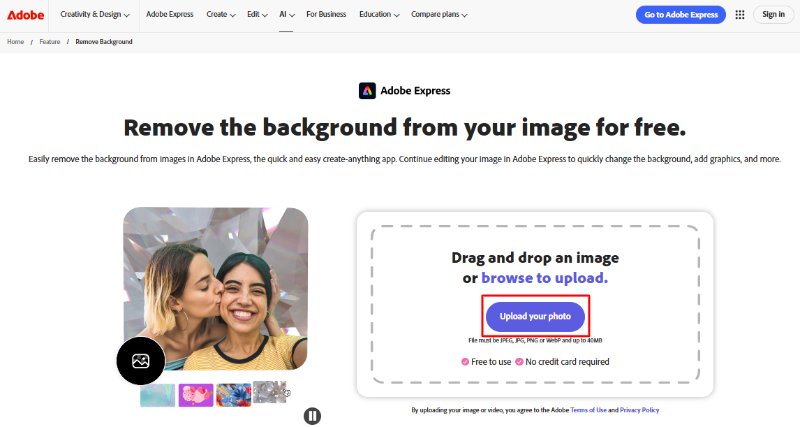
Task: Select the gray crystal background thumbnail
Action: (270, 392)
